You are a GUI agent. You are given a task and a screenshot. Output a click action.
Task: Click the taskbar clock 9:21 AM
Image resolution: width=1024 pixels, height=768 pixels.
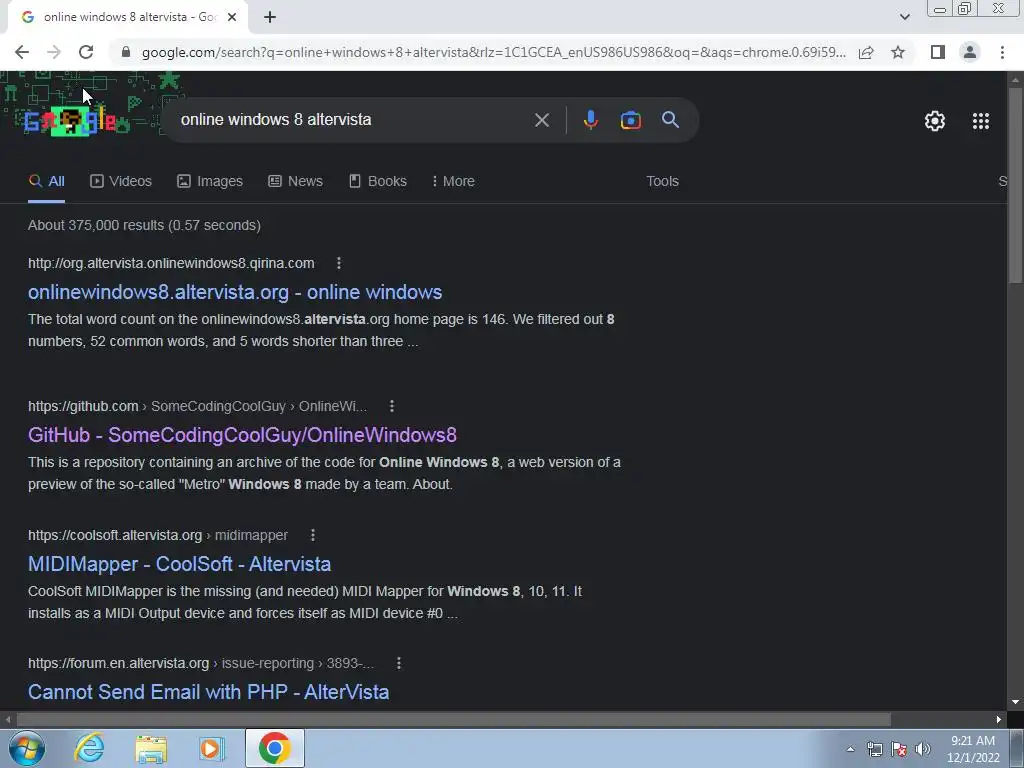click(973, 741)
